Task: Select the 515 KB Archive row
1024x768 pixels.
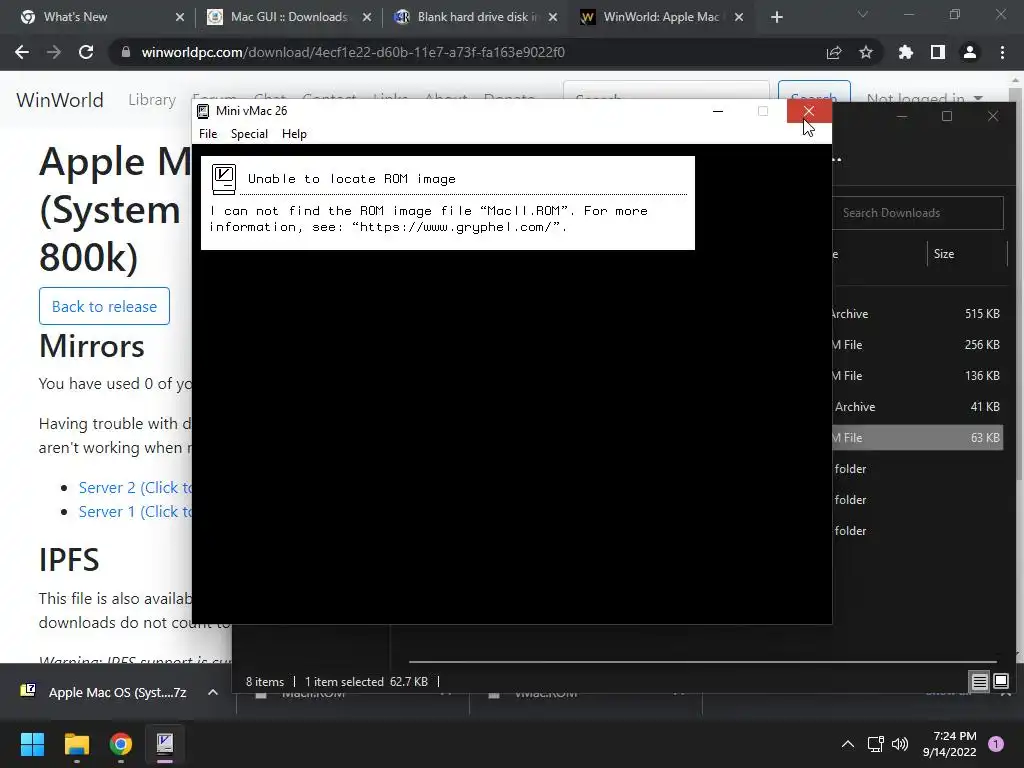Action: 918,314
